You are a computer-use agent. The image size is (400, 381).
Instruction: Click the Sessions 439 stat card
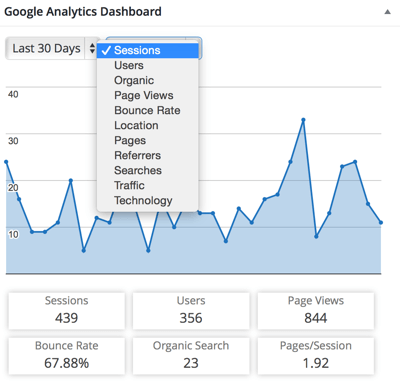click(x=67, y=311)
